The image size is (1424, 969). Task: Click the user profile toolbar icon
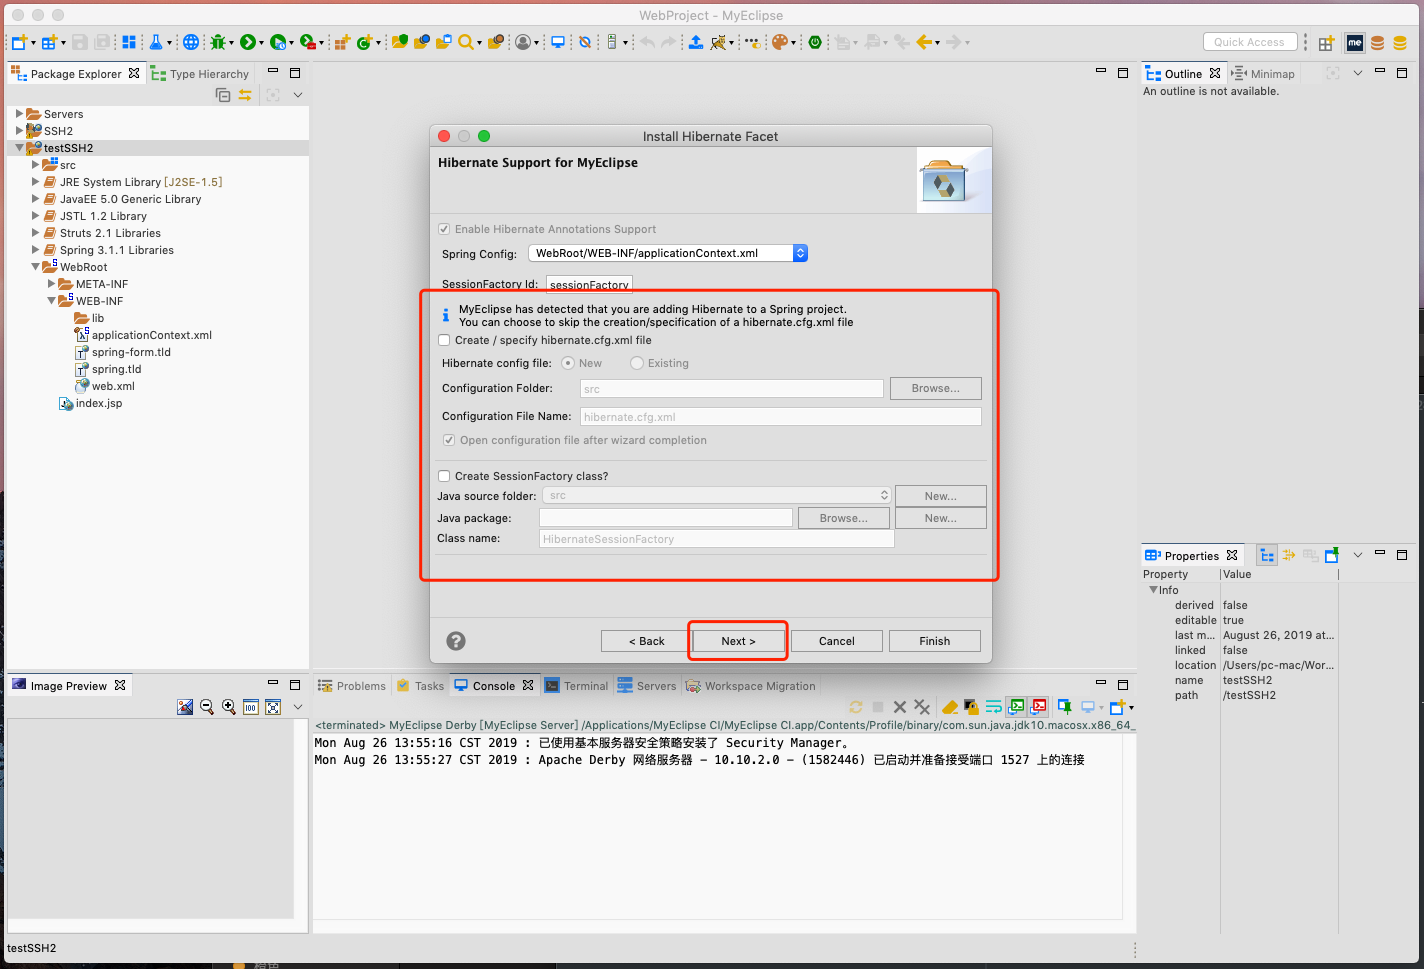(x=523, y=42)
